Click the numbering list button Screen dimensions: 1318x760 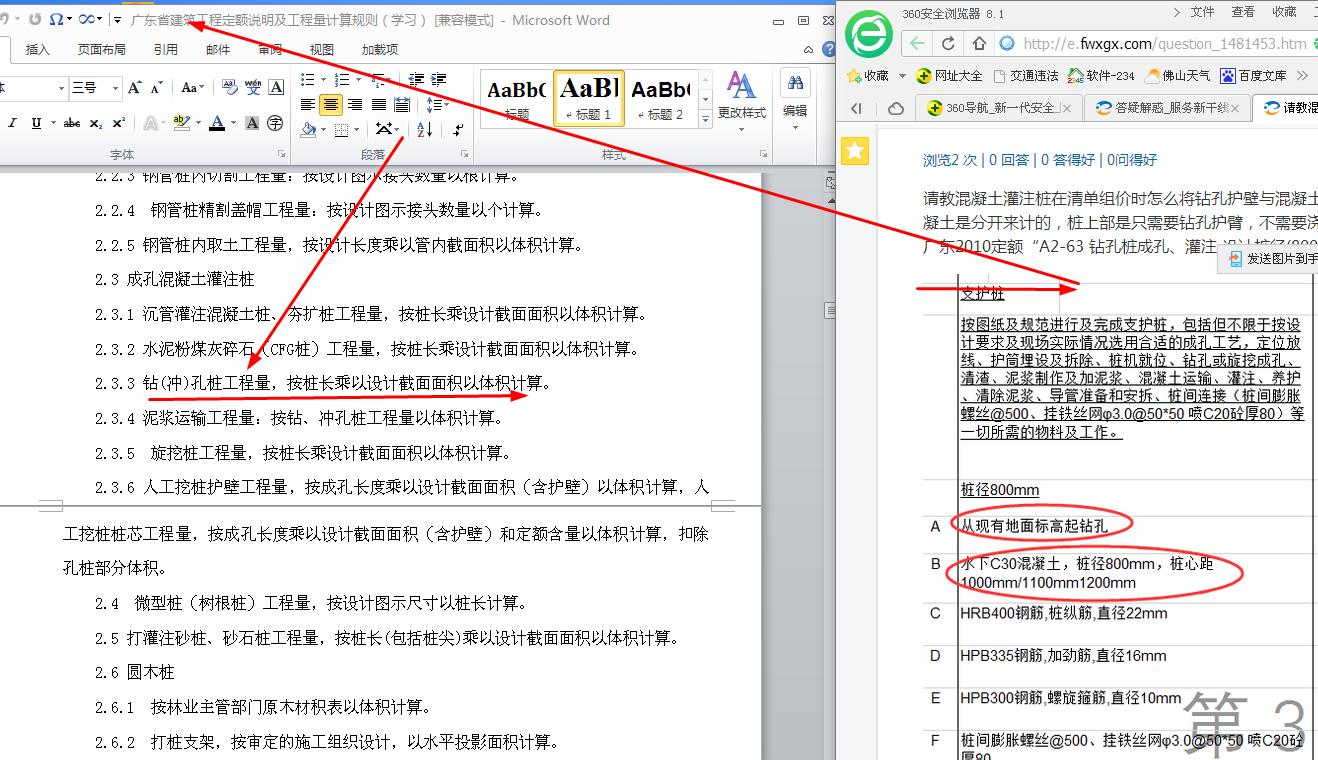point(342,79)
